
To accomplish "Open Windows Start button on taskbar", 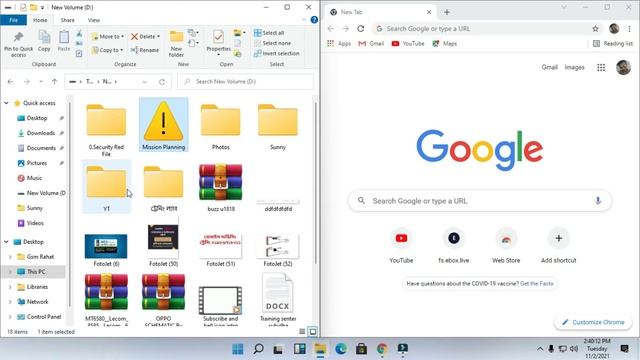I will tap(238, 349).
